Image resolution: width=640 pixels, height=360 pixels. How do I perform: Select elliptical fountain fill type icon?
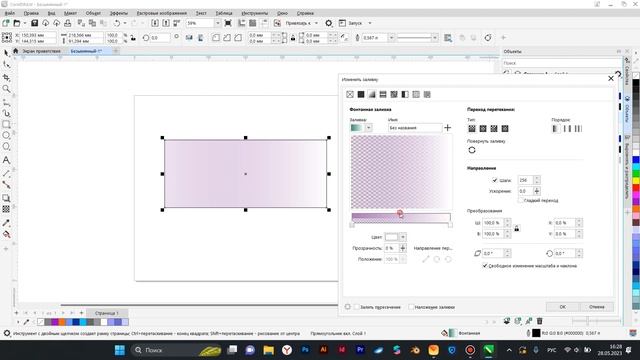(x=483, y=129)
